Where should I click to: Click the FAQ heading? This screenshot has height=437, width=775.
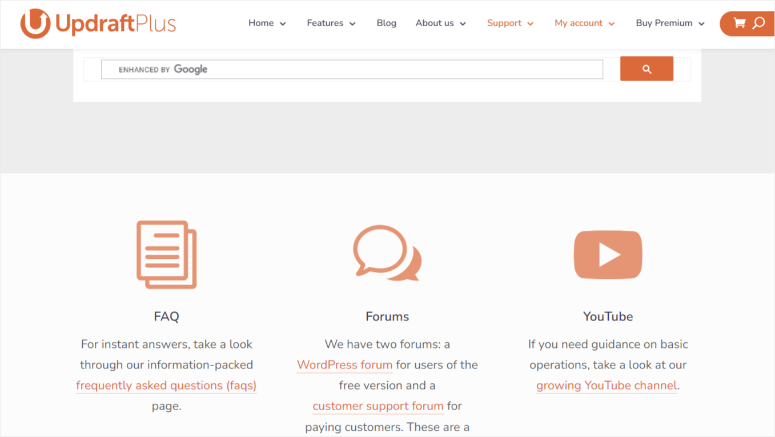(x=167, y=316)
